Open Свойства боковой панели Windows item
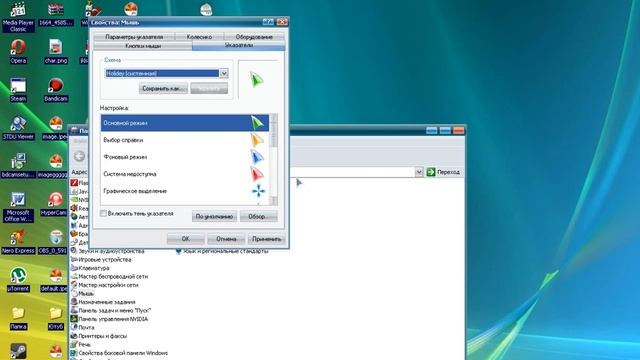The width and height of the screenshot is (640, 360). (119, 353)
